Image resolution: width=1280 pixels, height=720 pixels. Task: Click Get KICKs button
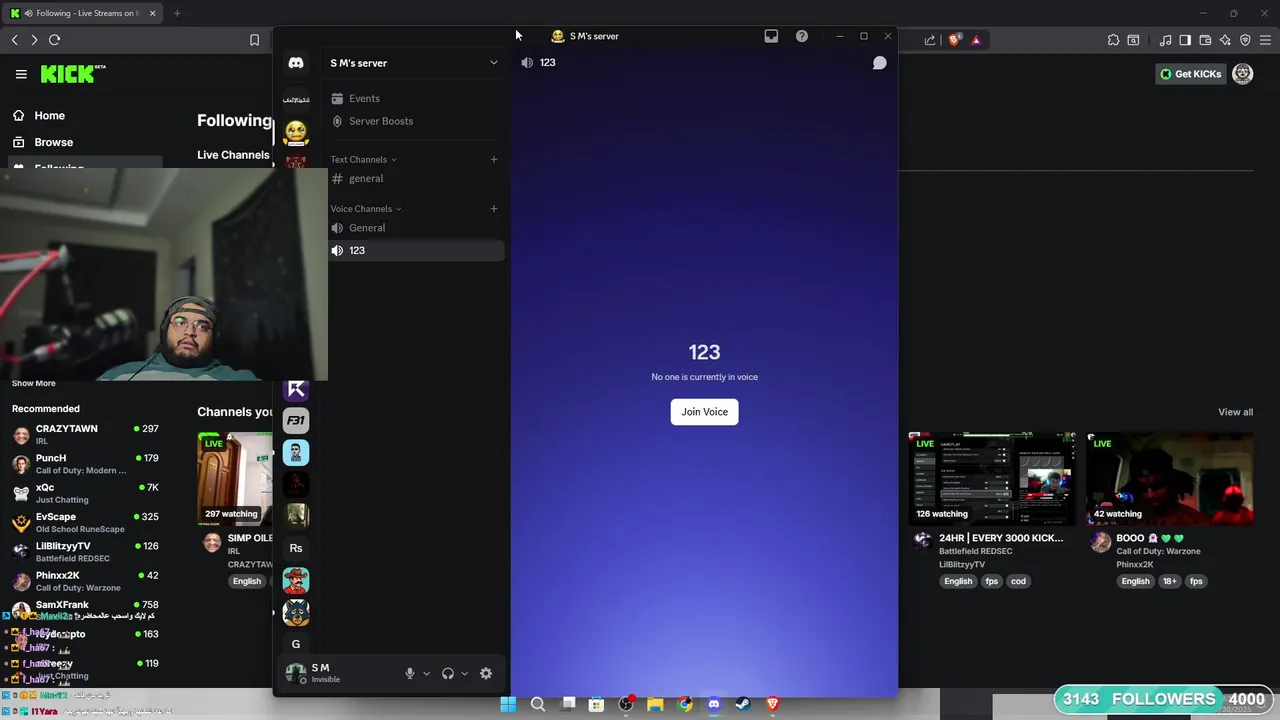pyautogui.click(x=1190, y=74)
